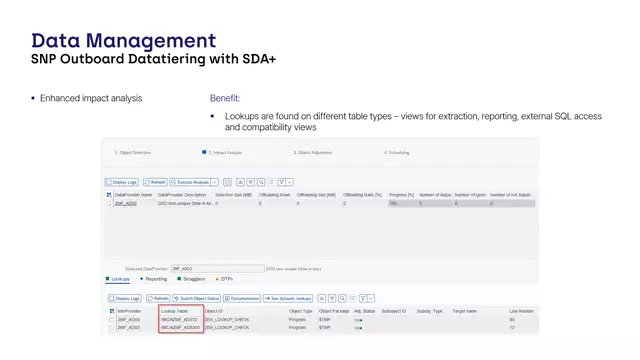Click the Selection Size [MB] column header
This screenshot has width=640, height=360.
(233, 195)
